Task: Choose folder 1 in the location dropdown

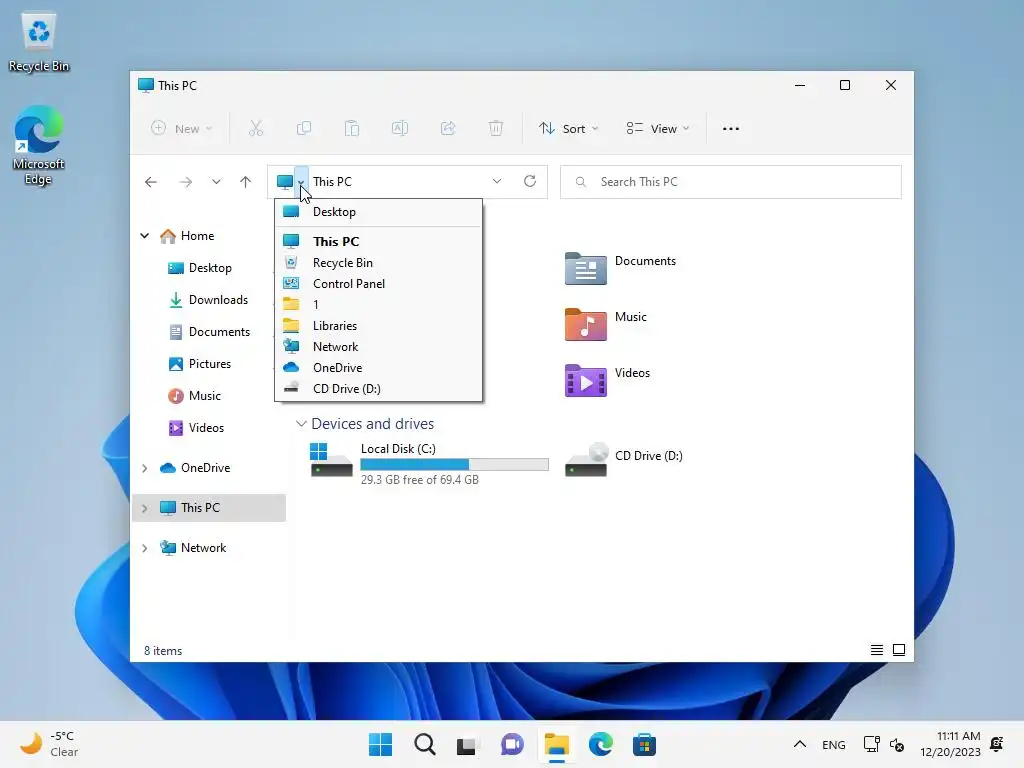Action: click(378, 304)
